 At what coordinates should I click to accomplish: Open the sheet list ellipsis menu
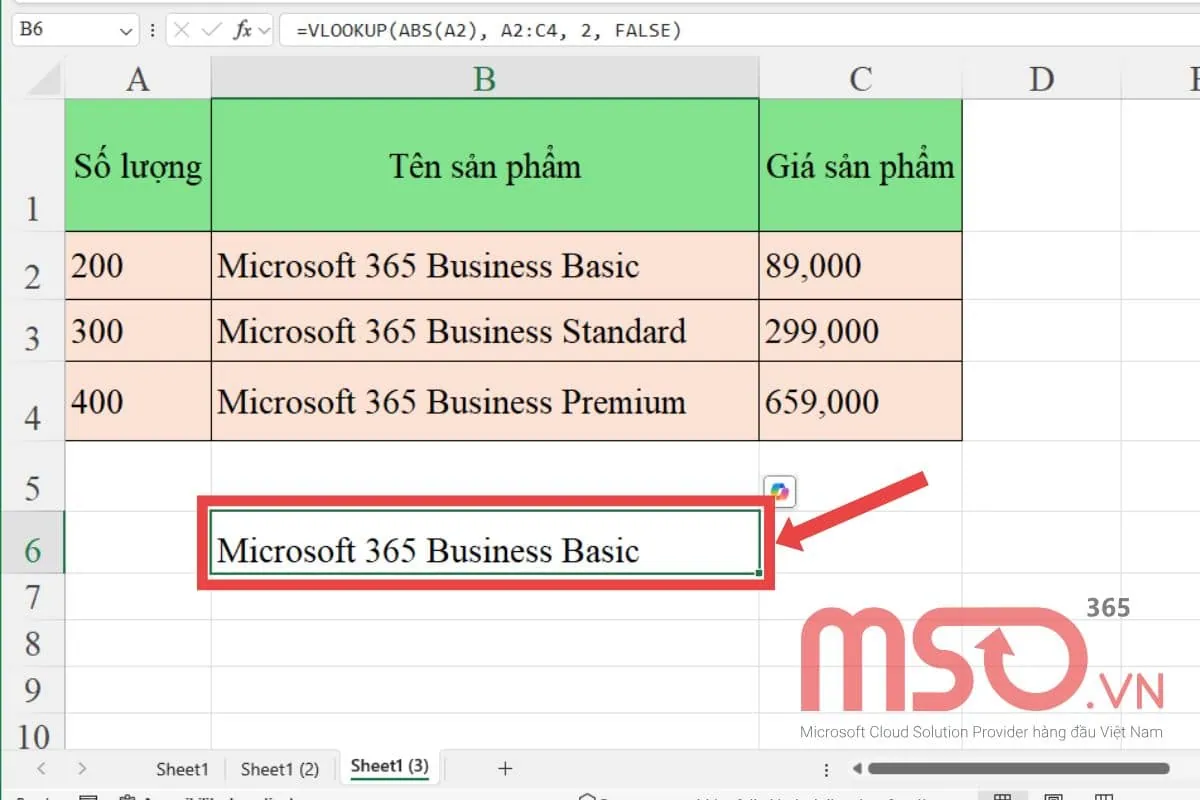[x=826, y=769]
